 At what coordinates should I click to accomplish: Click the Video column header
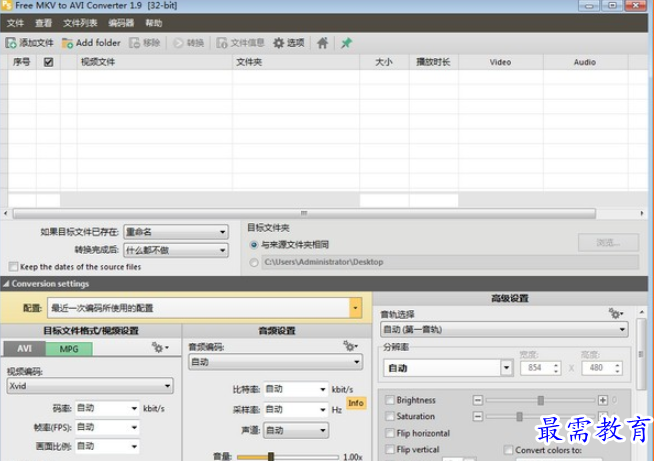pyautogui.click(x=501, y=62)
